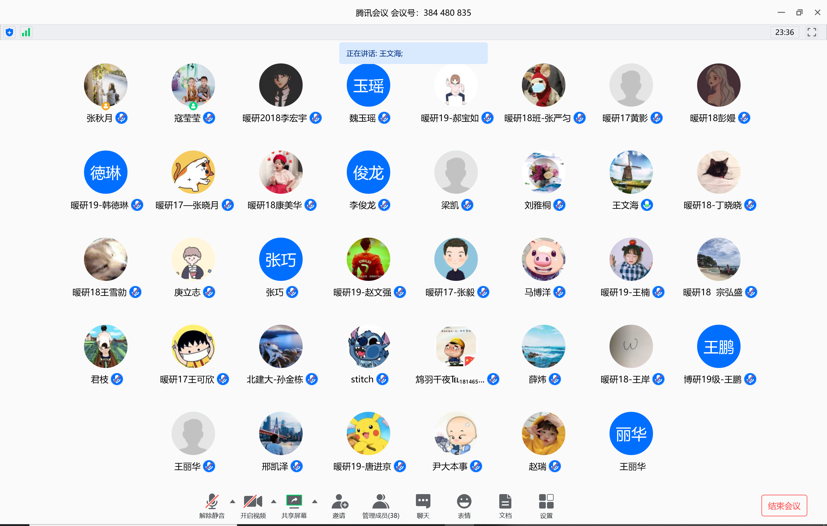Enter fullscreen using top-right expand icon

[x=812, y=32]
